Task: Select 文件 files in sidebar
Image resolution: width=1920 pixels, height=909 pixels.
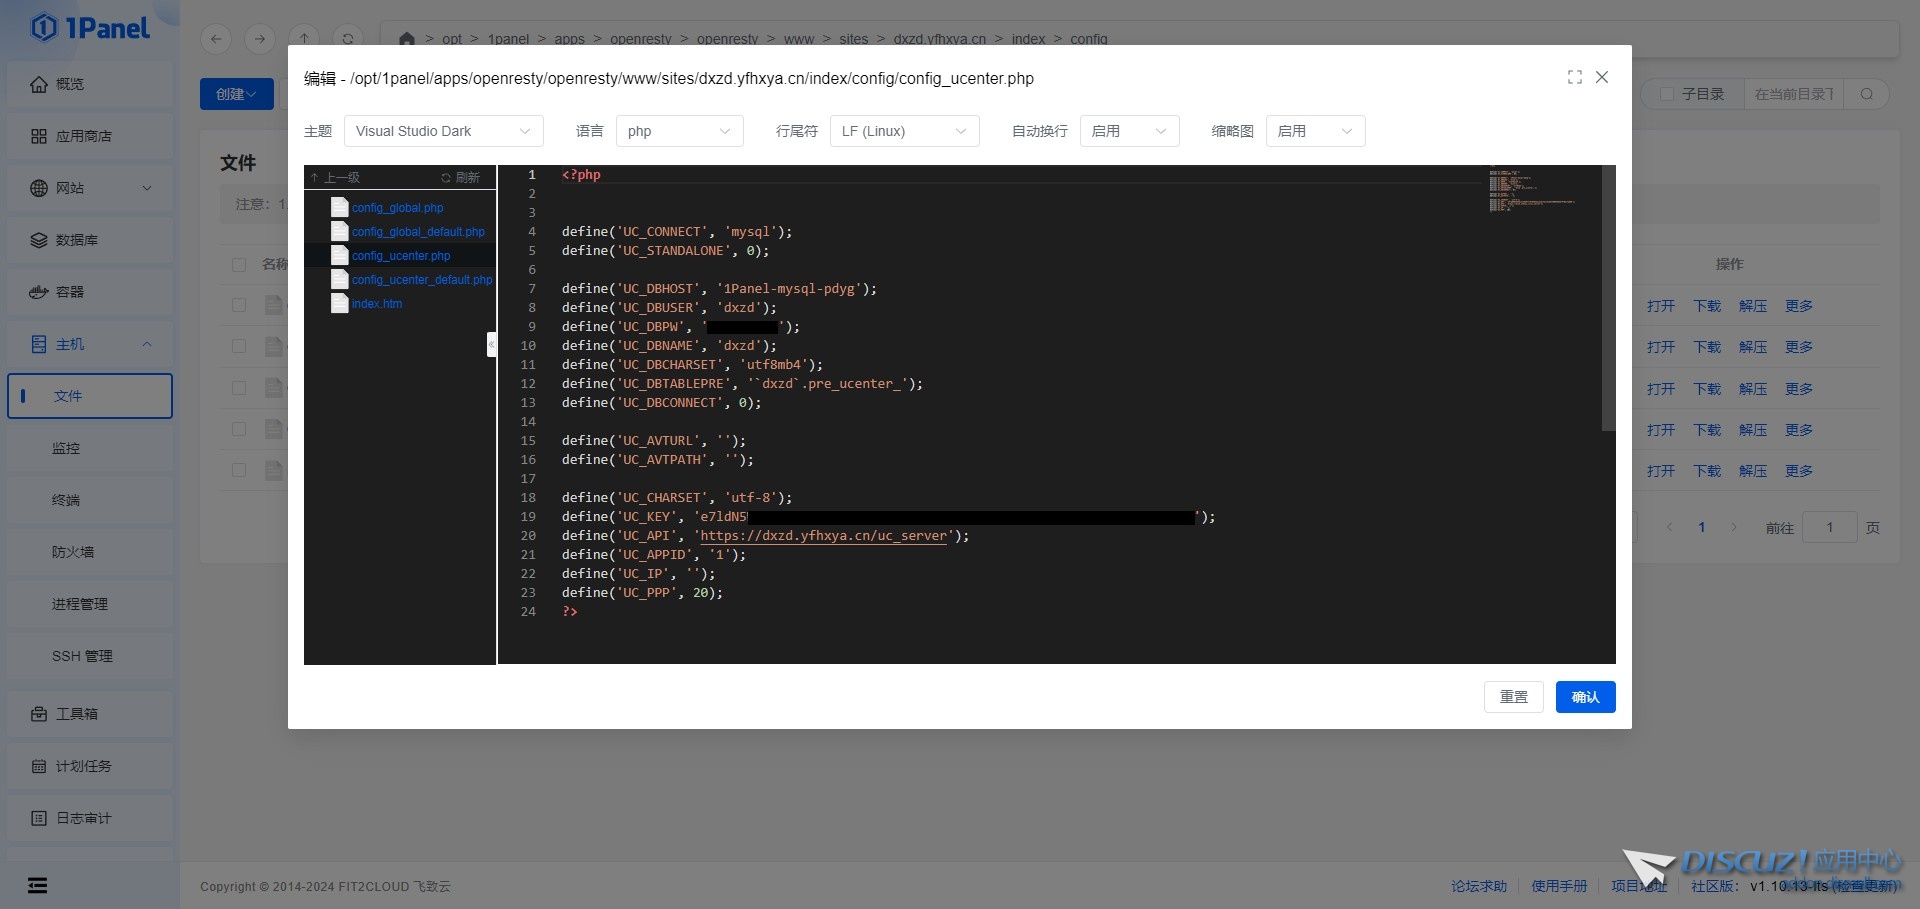Action: [x=90, y=396]
